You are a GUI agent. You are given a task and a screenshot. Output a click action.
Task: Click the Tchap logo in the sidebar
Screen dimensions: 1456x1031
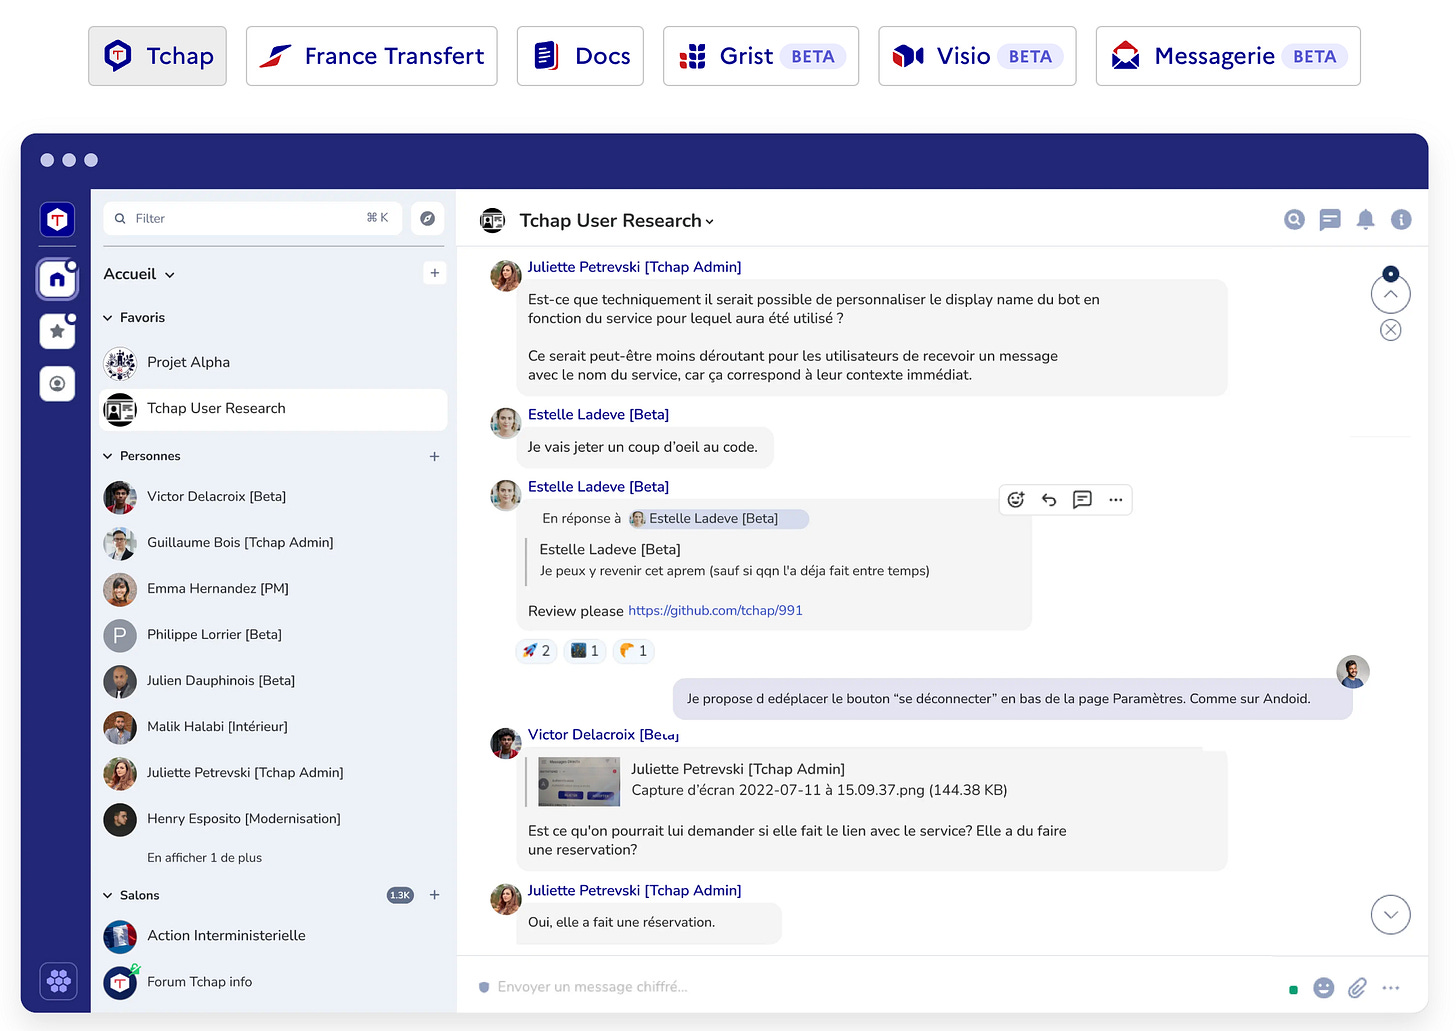(x=57, y=219)
